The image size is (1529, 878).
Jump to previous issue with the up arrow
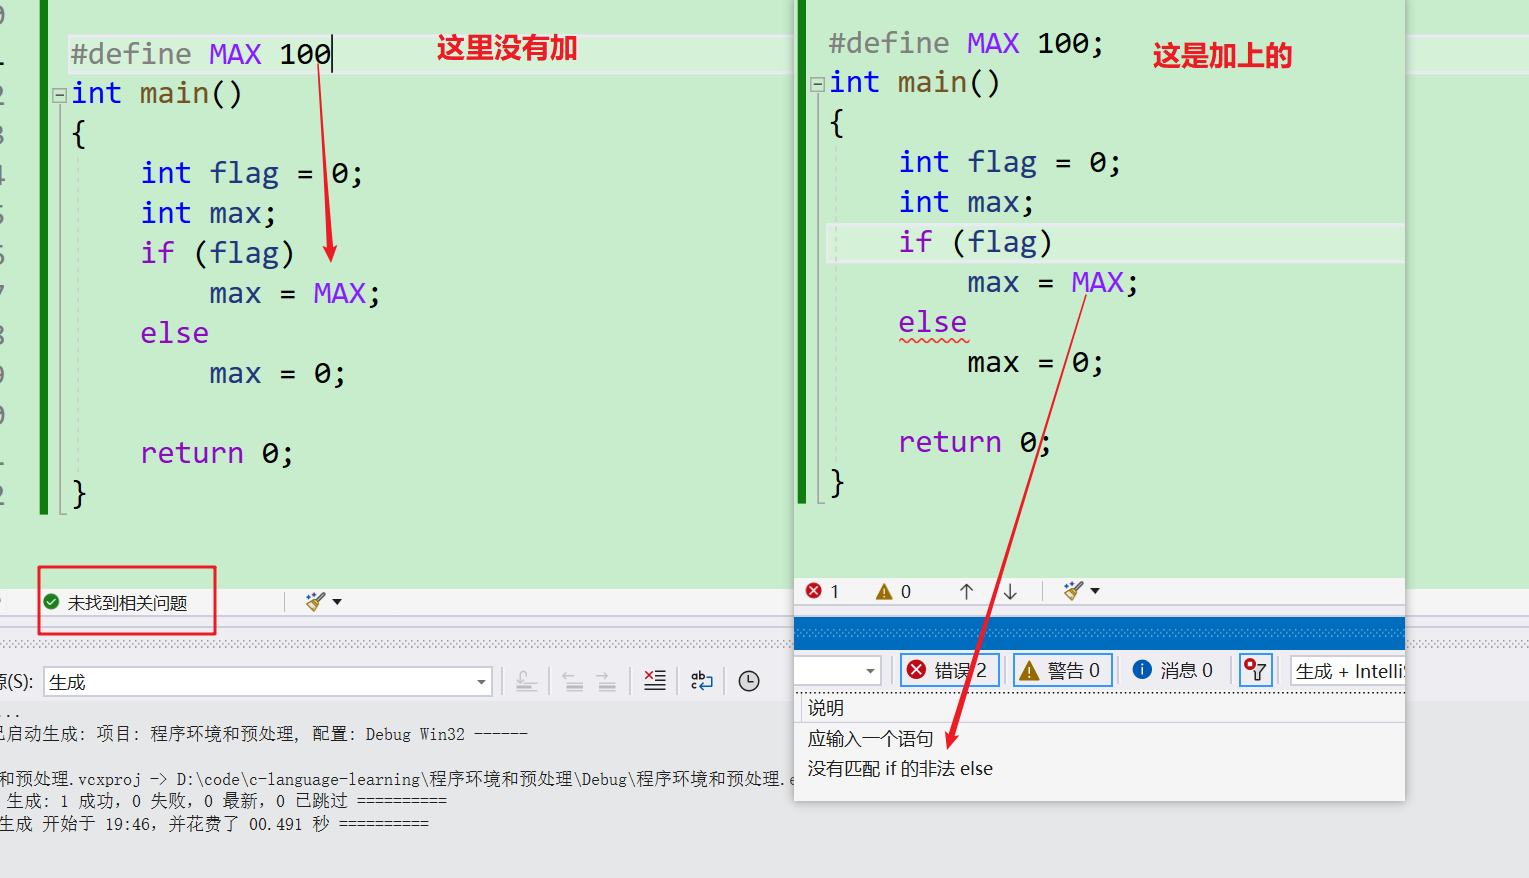[966, 592]
